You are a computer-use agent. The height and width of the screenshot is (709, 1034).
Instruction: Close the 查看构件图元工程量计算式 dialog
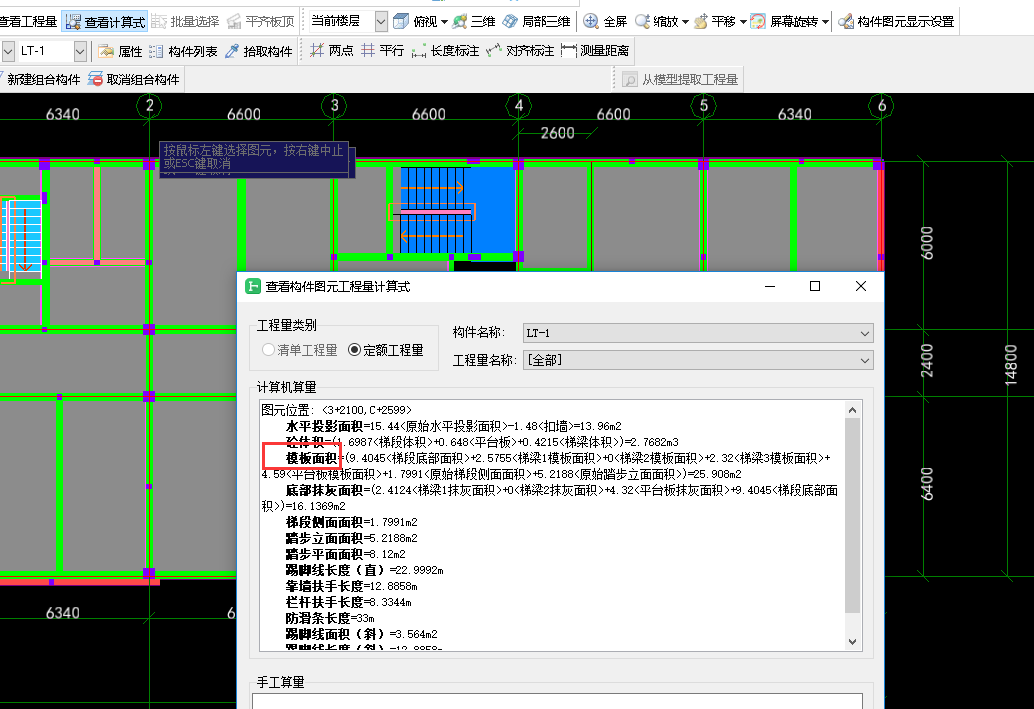861,286
